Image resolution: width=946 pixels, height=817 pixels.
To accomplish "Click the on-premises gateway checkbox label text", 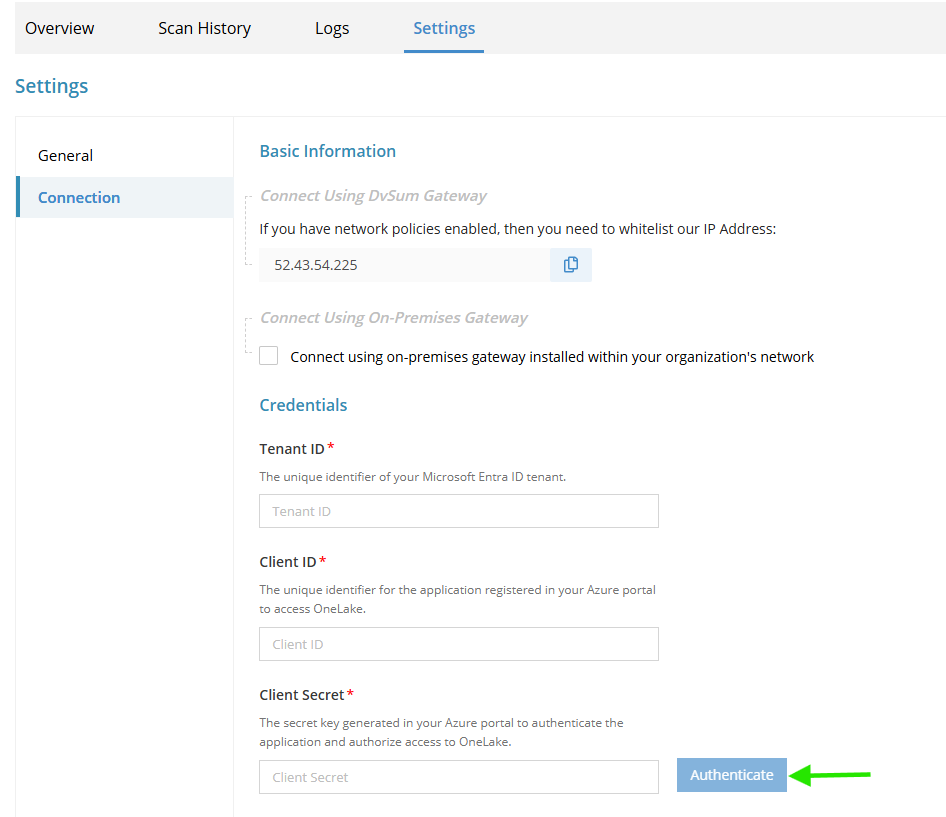I will click(x=552, y=357).
